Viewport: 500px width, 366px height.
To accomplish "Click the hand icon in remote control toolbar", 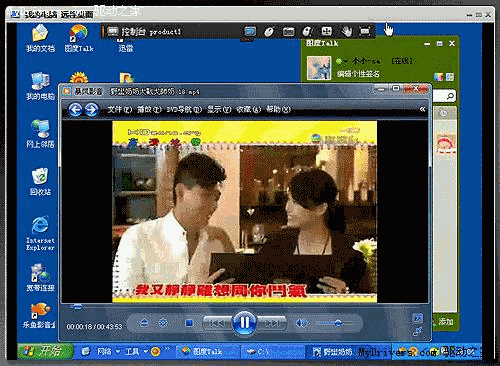I will click(346, 32).
